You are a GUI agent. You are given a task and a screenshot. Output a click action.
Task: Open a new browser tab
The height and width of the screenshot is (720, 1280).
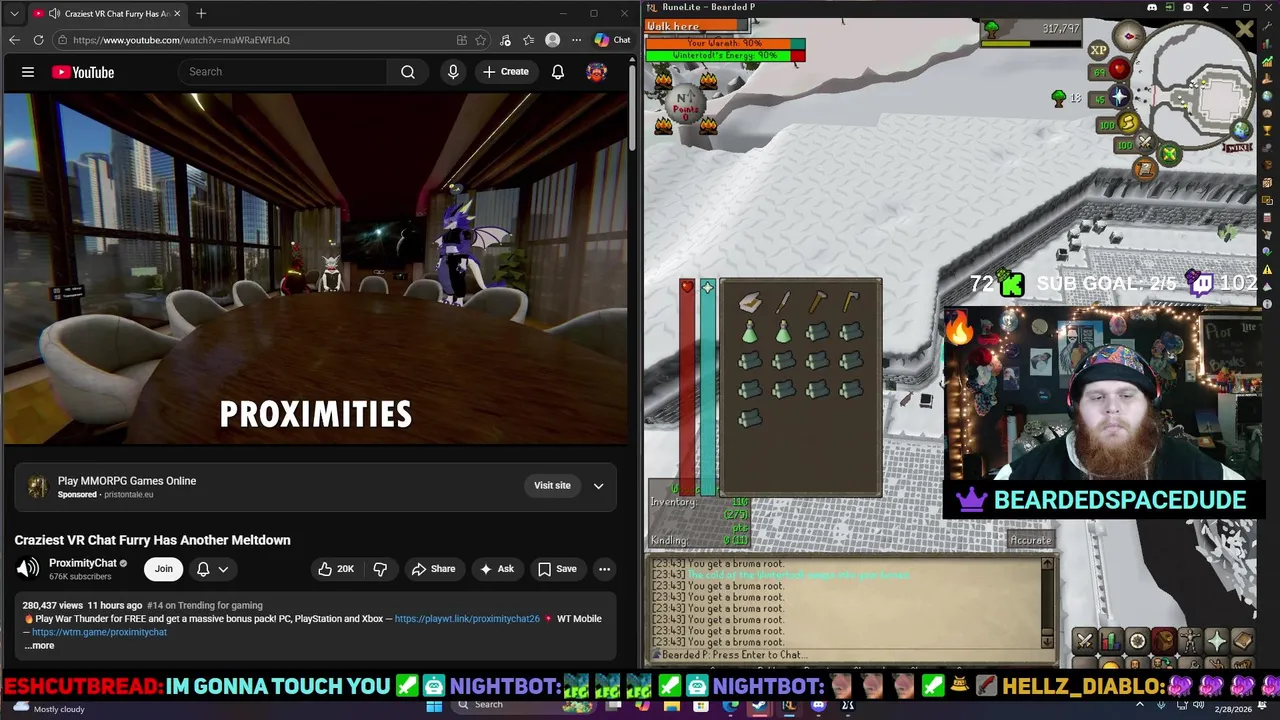click(x=201, y=13)
